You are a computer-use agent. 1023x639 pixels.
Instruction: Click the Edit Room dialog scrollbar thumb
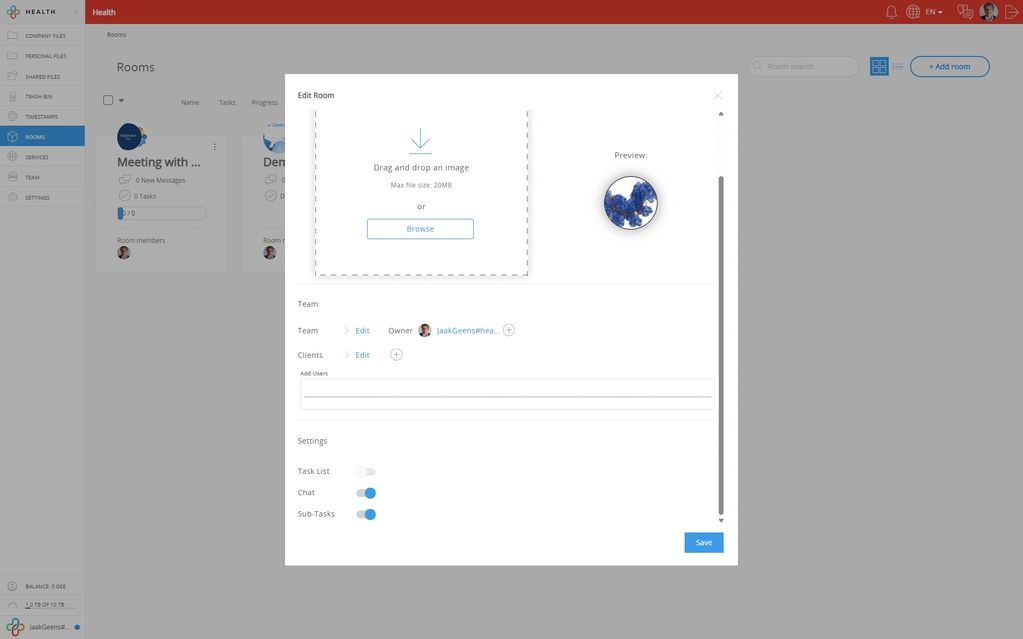pyautogui.click(x=721, y=345)
